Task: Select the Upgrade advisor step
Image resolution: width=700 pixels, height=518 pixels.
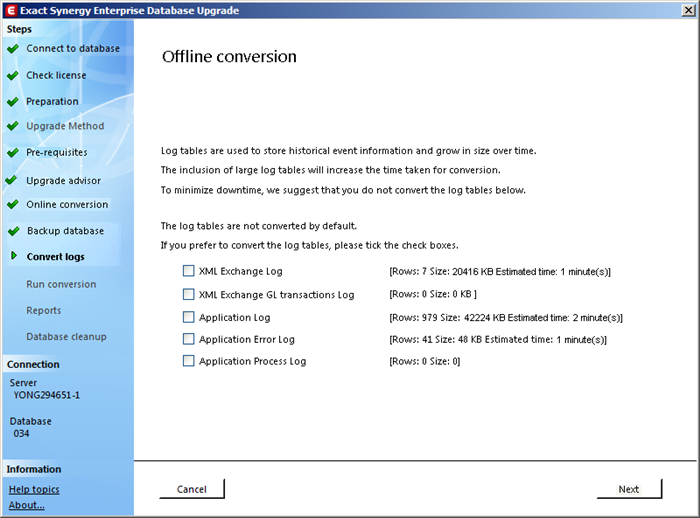Action: [x=63, y=181]
